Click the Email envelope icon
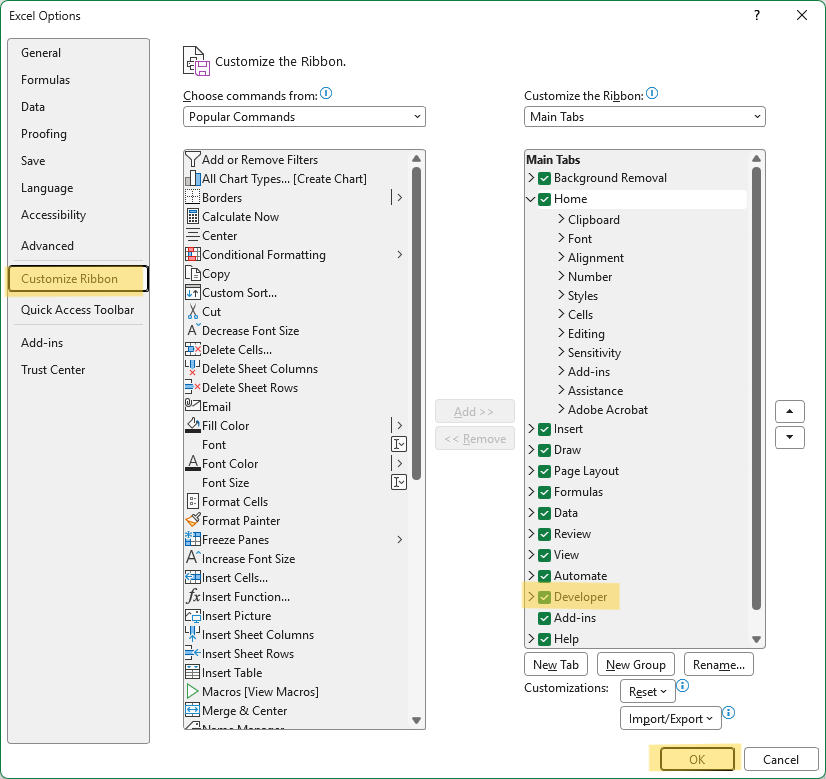Screen dimensions: 826x779 (x=193, y=407)
